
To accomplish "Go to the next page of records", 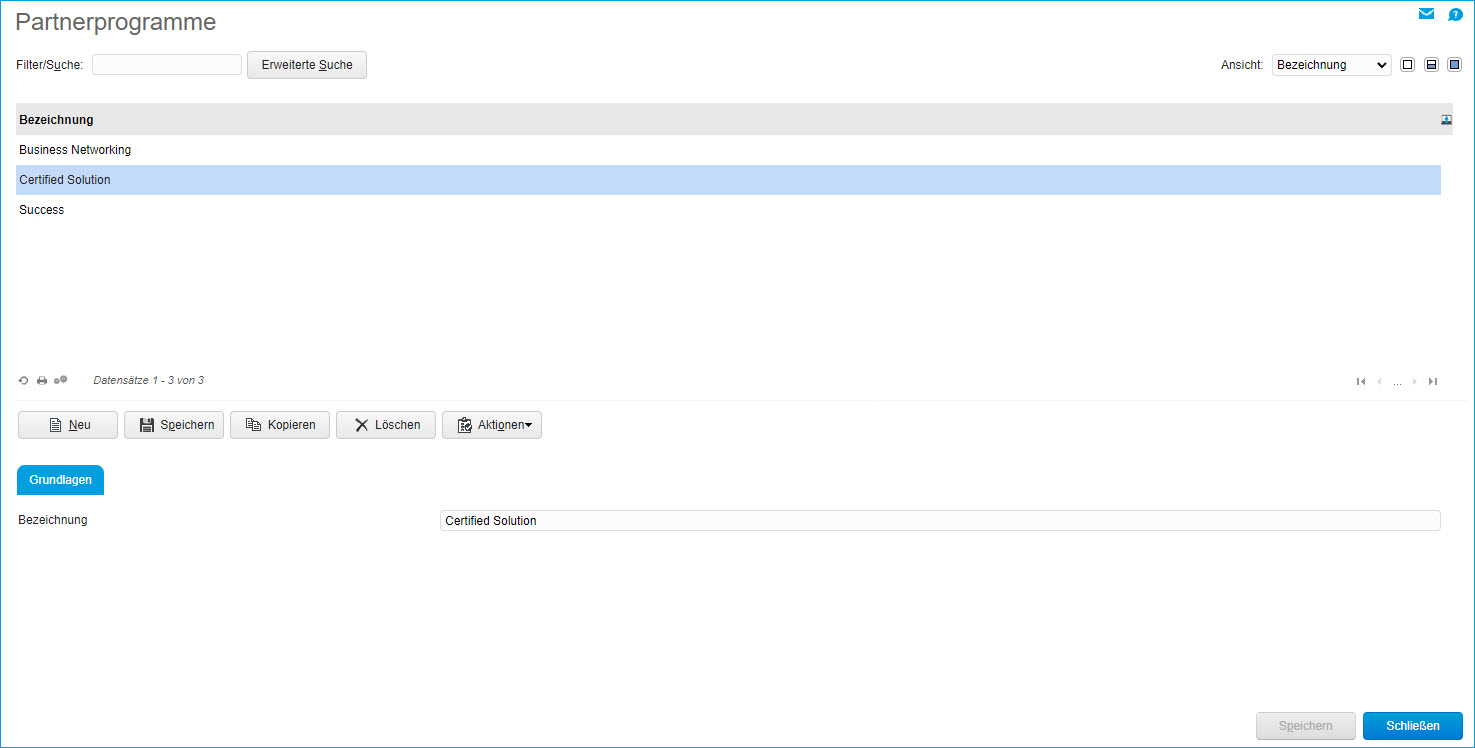I will (x=1414, y=381).
